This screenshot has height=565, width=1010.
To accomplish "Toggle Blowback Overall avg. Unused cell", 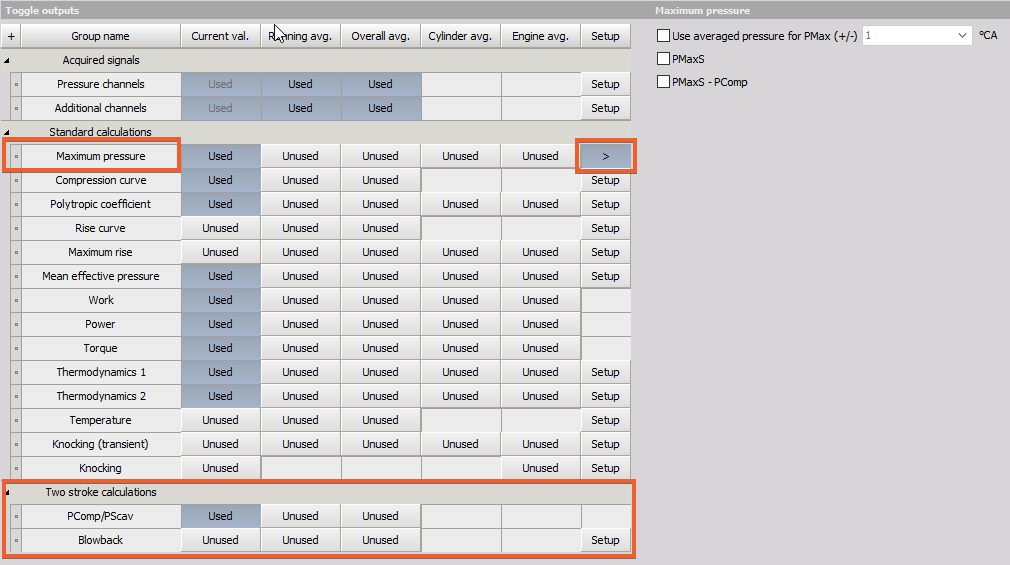I will (380, 541).
